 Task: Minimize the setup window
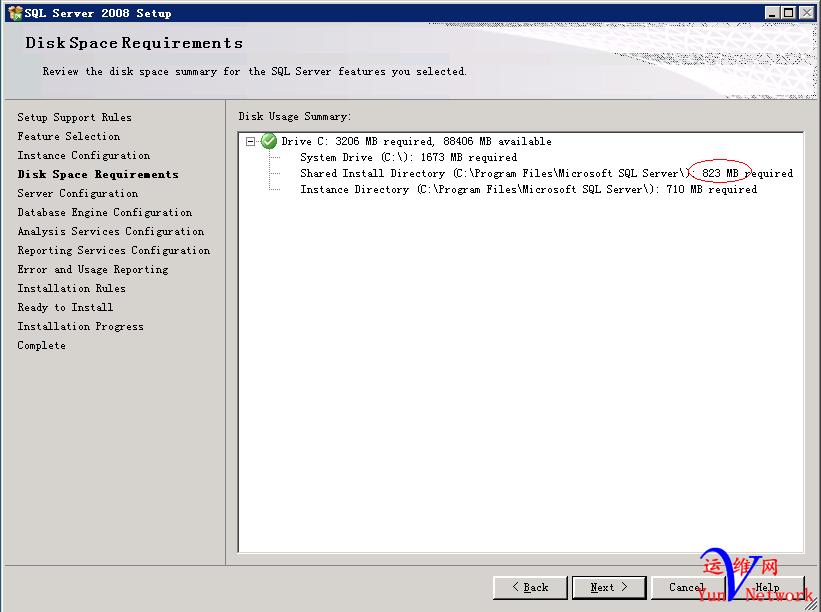pos(771,13)
